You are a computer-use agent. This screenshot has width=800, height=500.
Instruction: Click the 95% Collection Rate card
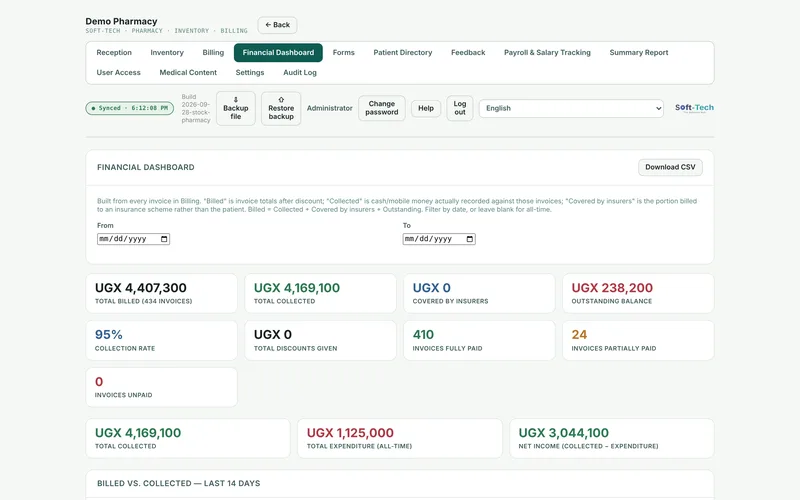click(x=161, y=340)
